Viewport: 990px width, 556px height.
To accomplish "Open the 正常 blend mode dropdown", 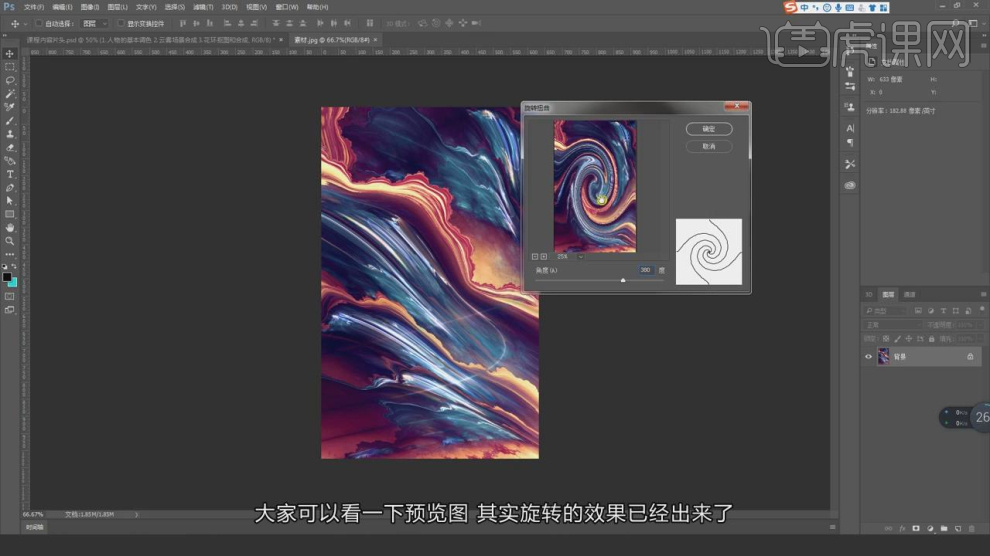I will click(893, 325).
